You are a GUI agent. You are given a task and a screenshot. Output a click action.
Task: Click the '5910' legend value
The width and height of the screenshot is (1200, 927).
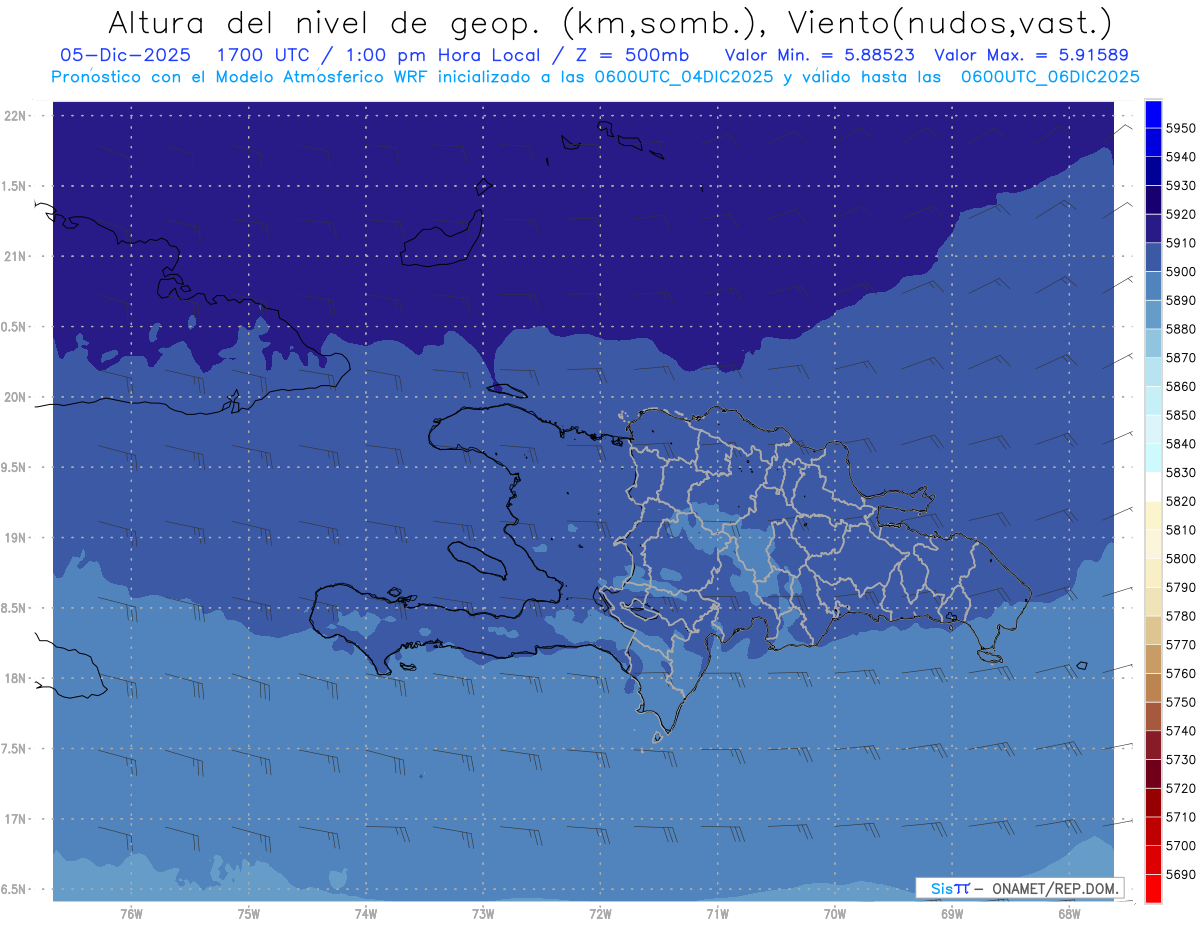1181,243
